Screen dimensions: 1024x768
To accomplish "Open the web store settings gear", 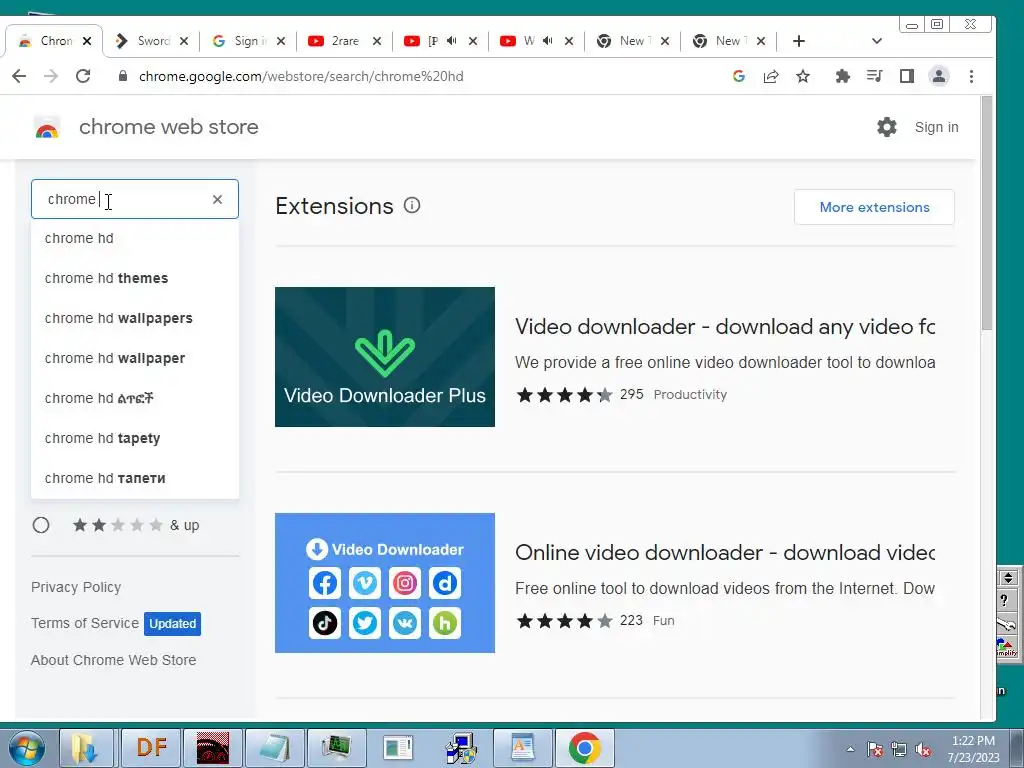I will 886,127.
